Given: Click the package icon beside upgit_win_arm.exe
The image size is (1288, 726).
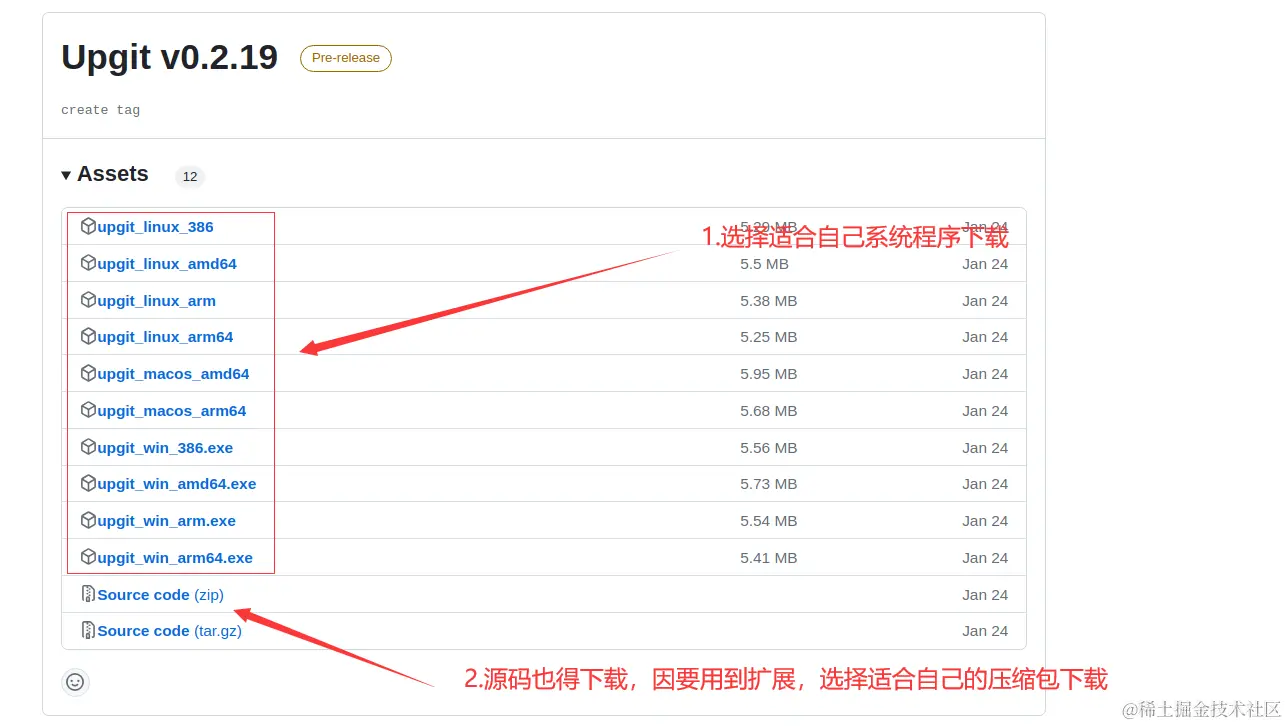Looking at the screenshot, I should [x=88, y=520].
